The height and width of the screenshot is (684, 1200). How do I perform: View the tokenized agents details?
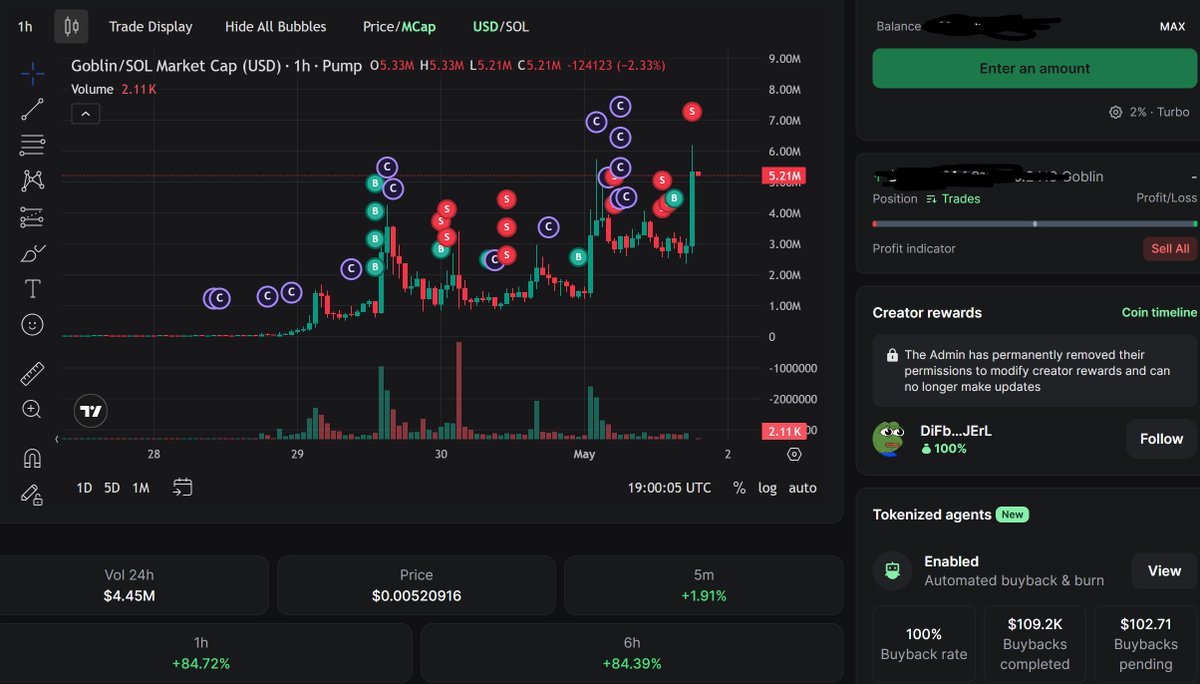(x=1164, y=571)
